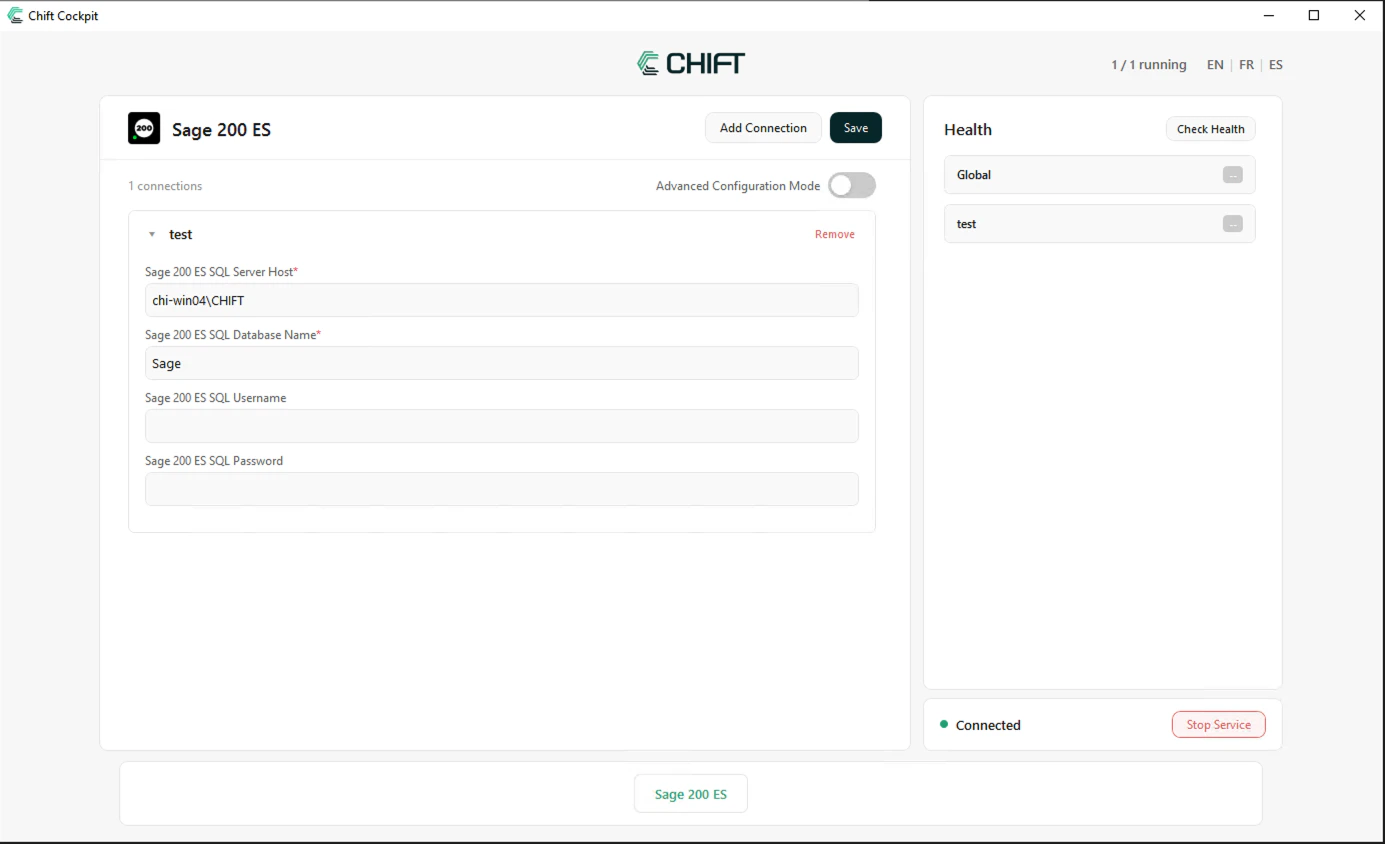The width and height of the screenshot is (1385, 844).
Task: Click the Health panel heading
Action: [968, 129]
